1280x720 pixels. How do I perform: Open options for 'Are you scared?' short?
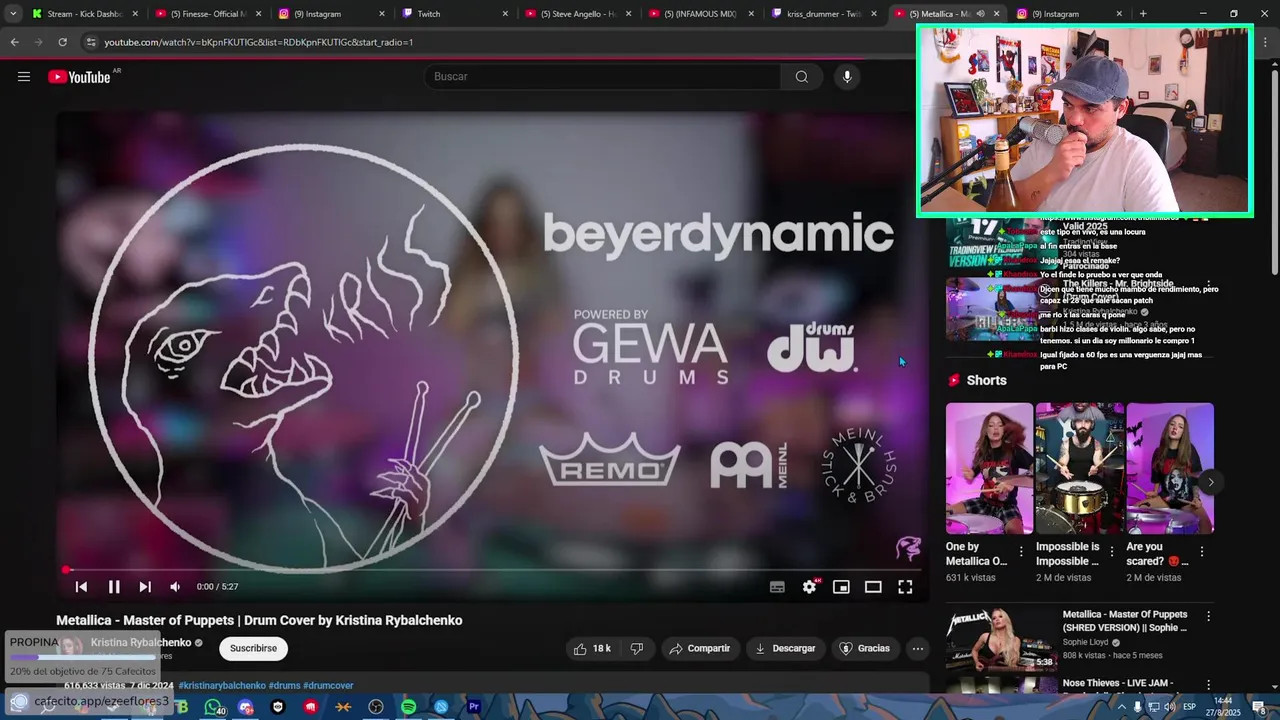click(1202, 551)
